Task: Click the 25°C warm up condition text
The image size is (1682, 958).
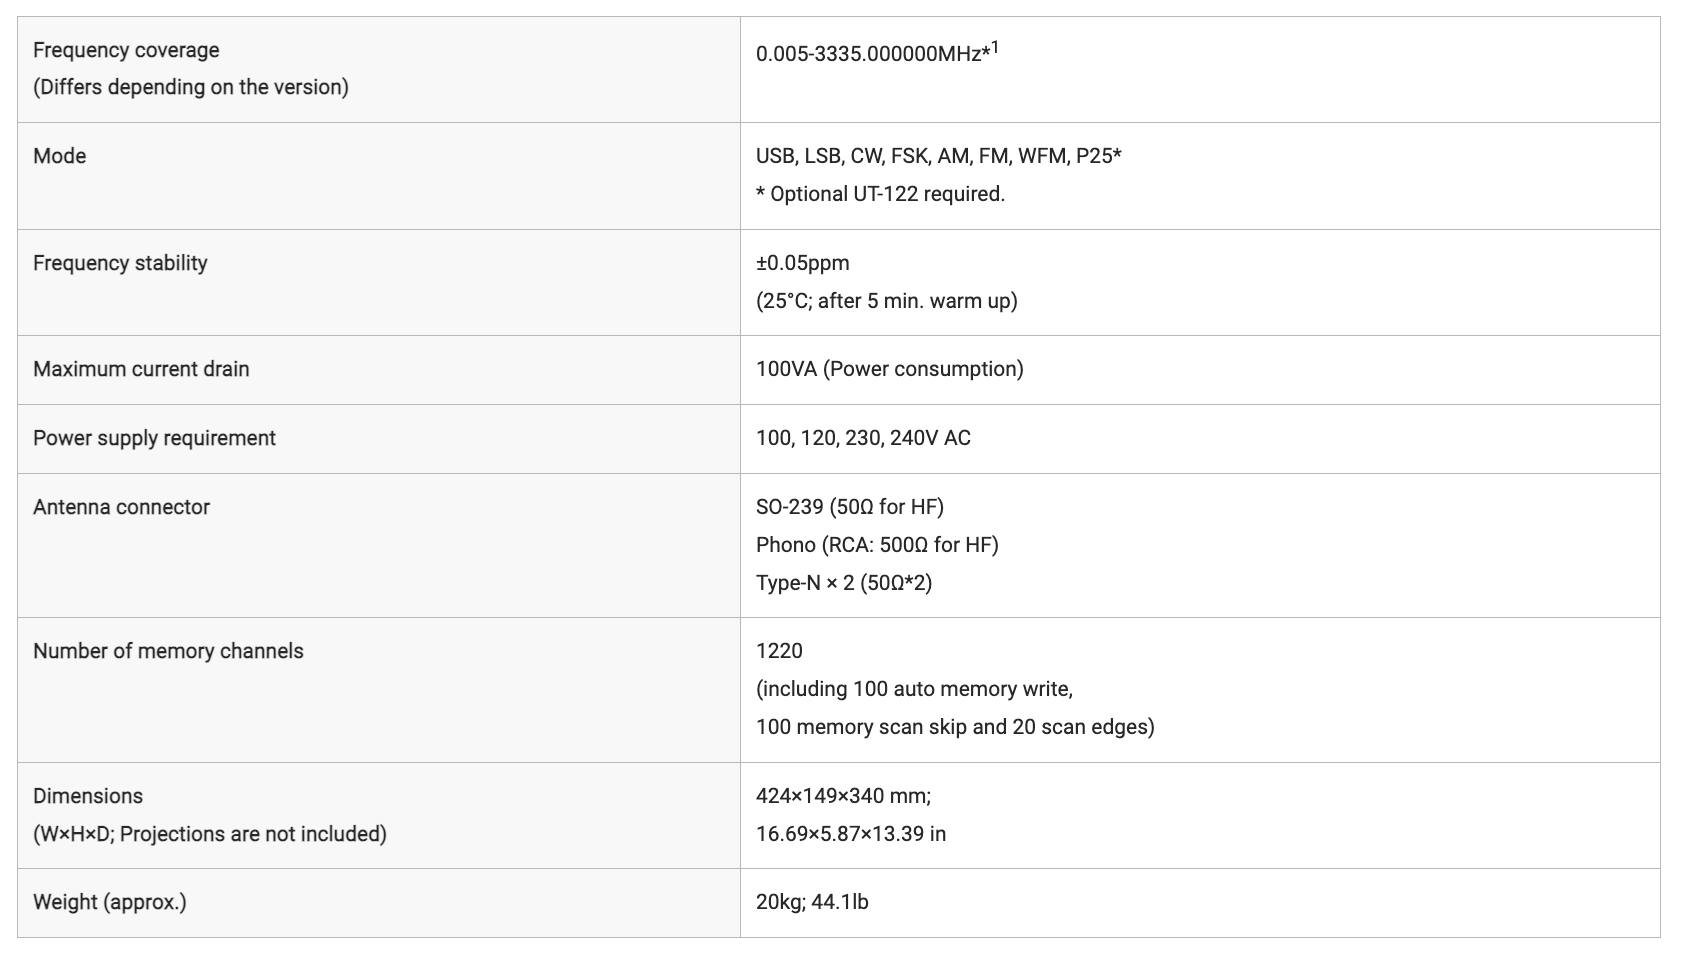Action: click(x=887, y=301)
